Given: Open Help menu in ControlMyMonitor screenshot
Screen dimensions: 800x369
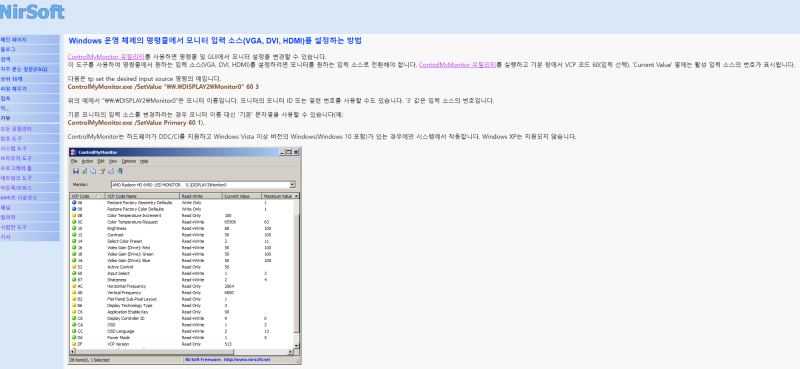Looking at the screenshot, I should coord(144,161).
